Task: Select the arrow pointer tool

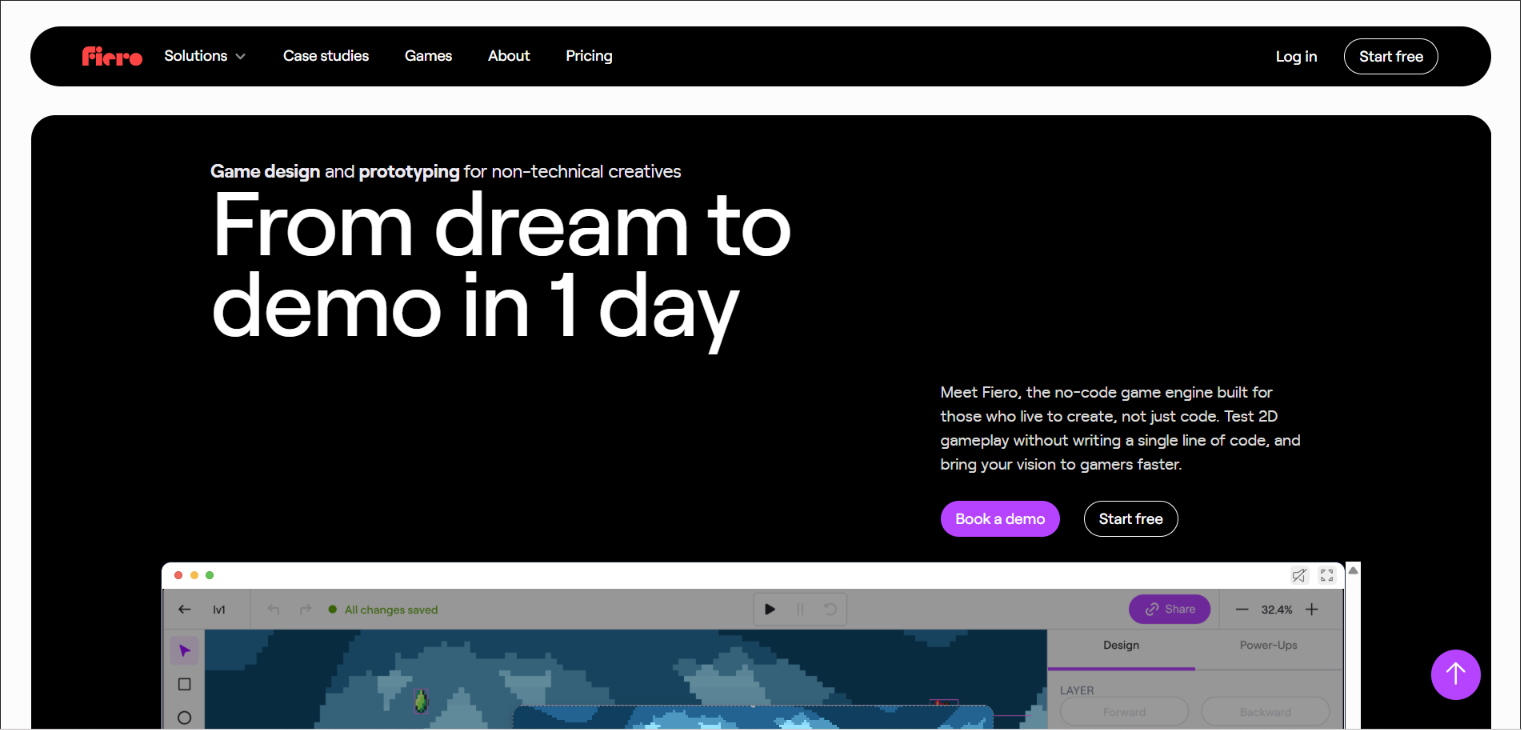Action: click(x=184, y=651)
